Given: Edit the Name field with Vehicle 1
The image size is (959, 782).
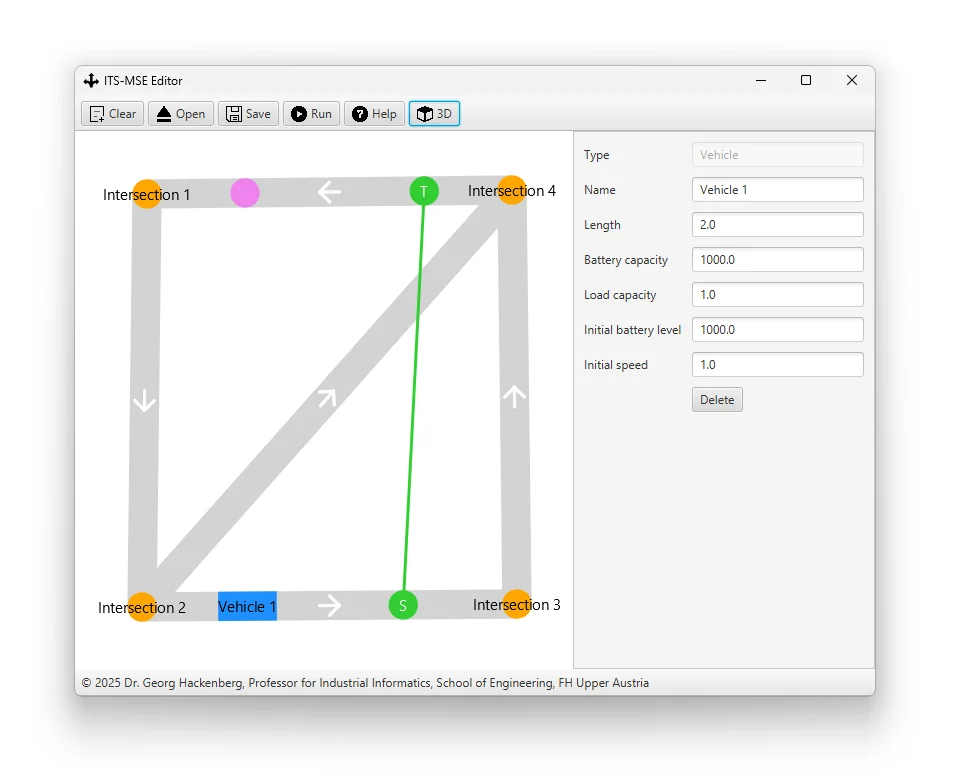Looking at the screenshot, I should click(777, 190).
